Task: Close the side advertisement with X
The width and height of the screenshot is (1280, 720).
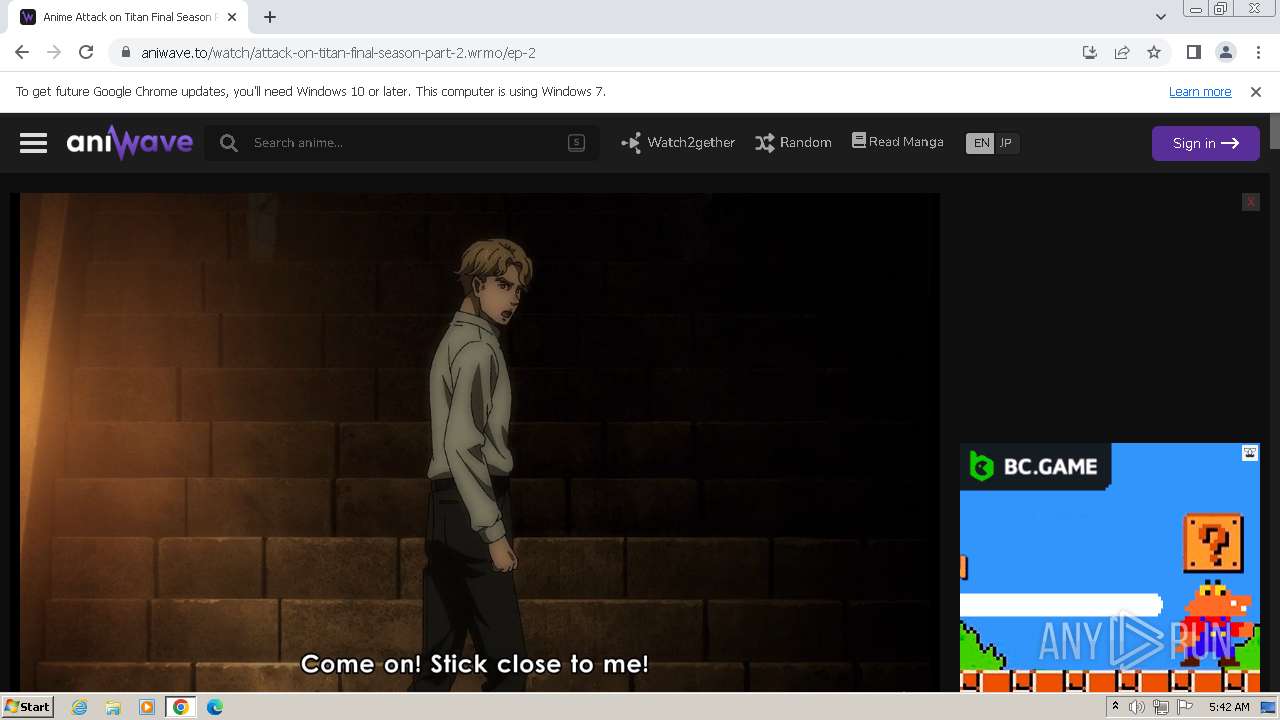Action: [x=1250, y=202]
